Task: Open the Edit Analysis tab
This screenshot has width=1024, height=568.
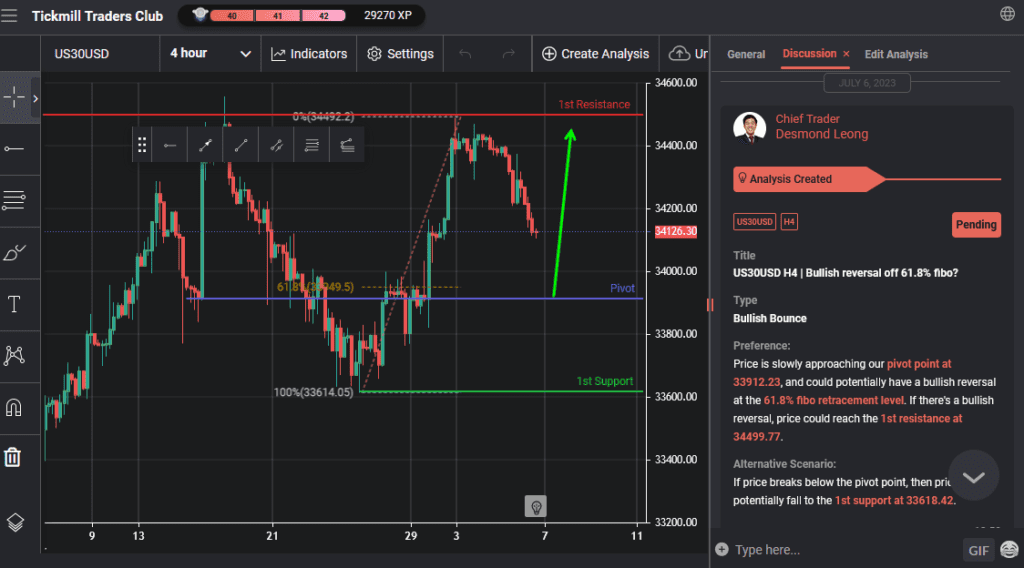Action: (896, 54)
